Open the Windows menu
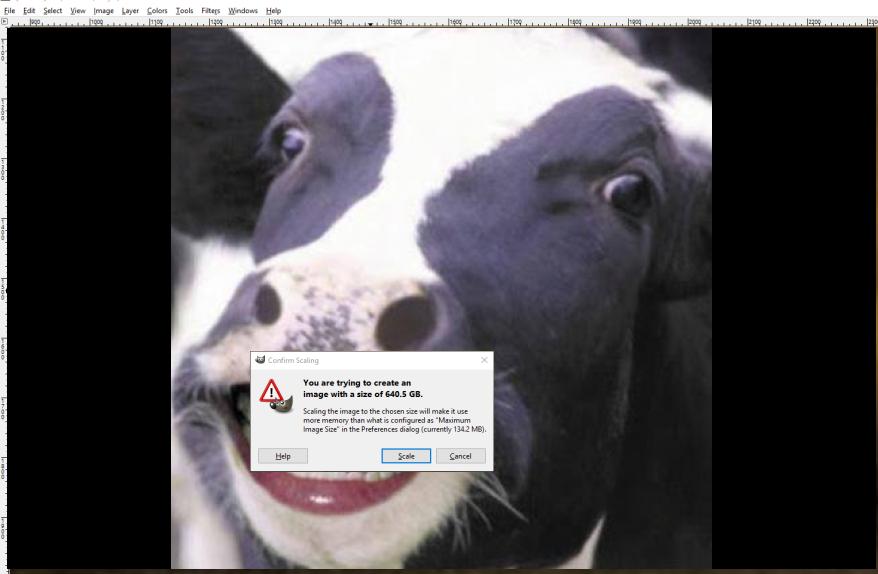This screenshot has width=878, height=574. coord(242,10)
